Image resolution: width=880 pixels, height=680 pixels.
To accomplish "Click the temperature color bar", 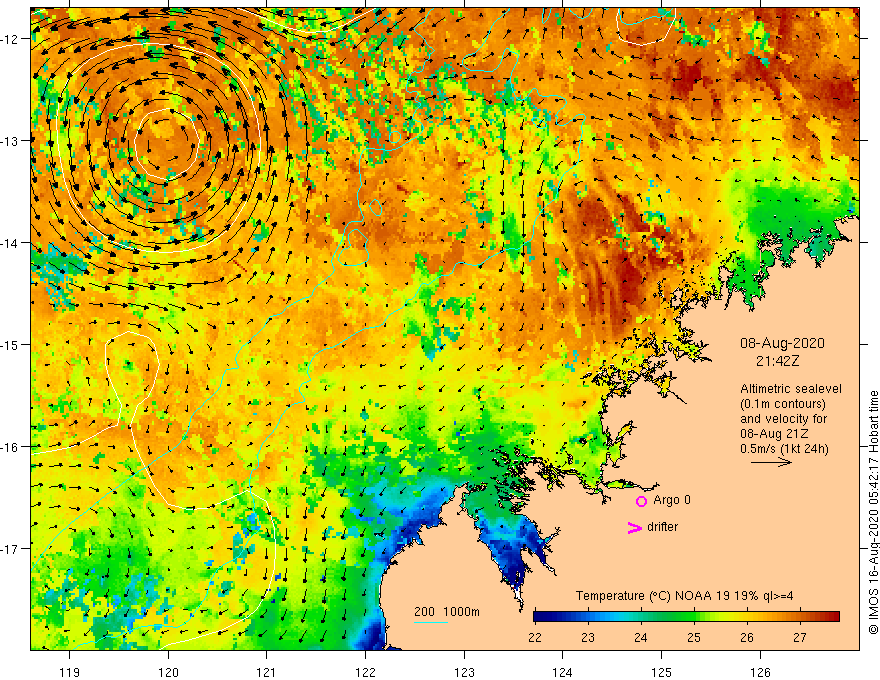I will click(x=686, y=617).
